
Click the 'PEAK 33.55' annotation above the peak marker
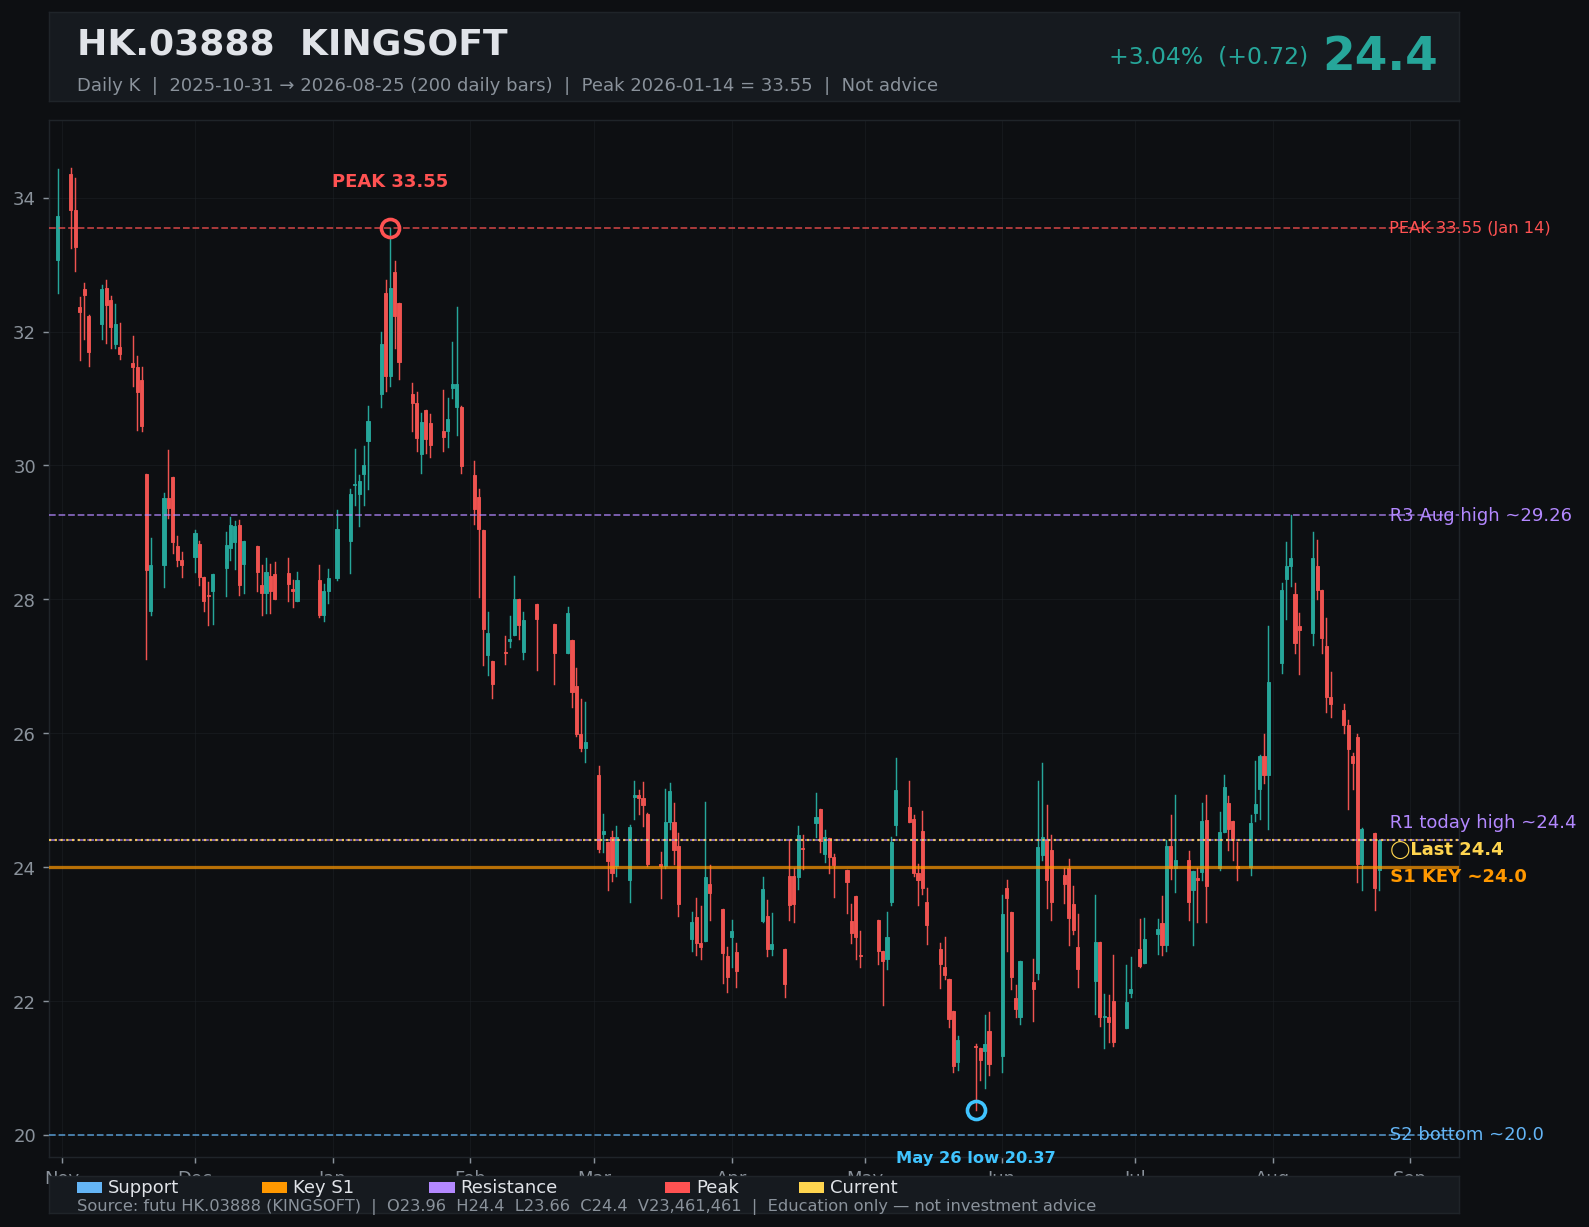(x=390, y=181)
